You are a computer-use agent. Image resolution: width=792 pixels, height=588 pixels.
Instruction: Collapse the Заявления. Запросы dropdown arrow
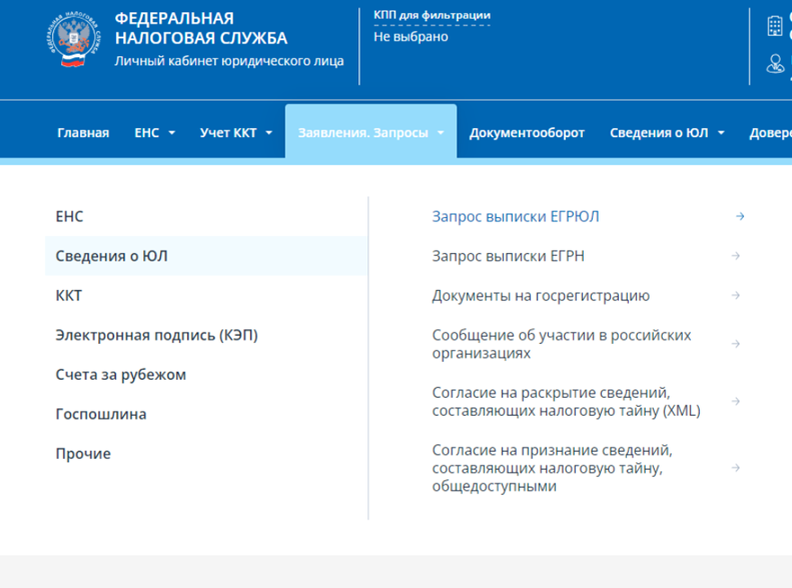click(x=440, y=133)
